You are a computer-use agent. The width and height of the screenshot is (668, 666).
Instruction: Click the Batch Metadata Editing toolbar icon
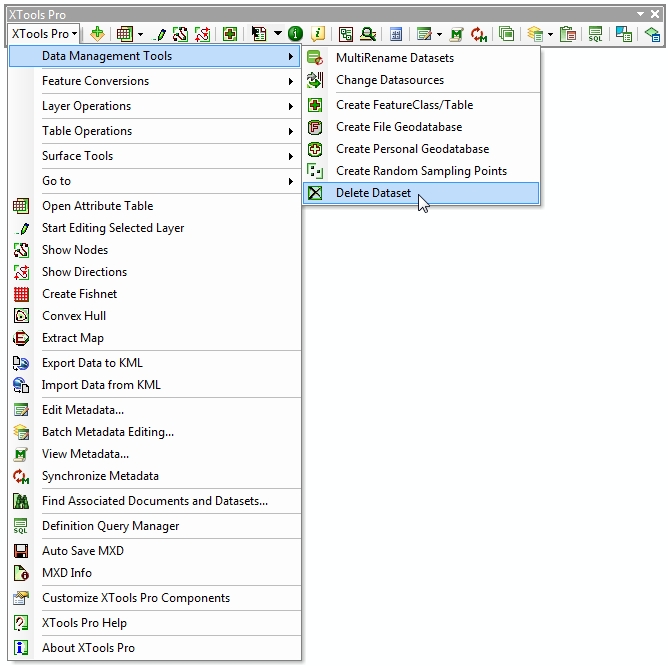535,34
